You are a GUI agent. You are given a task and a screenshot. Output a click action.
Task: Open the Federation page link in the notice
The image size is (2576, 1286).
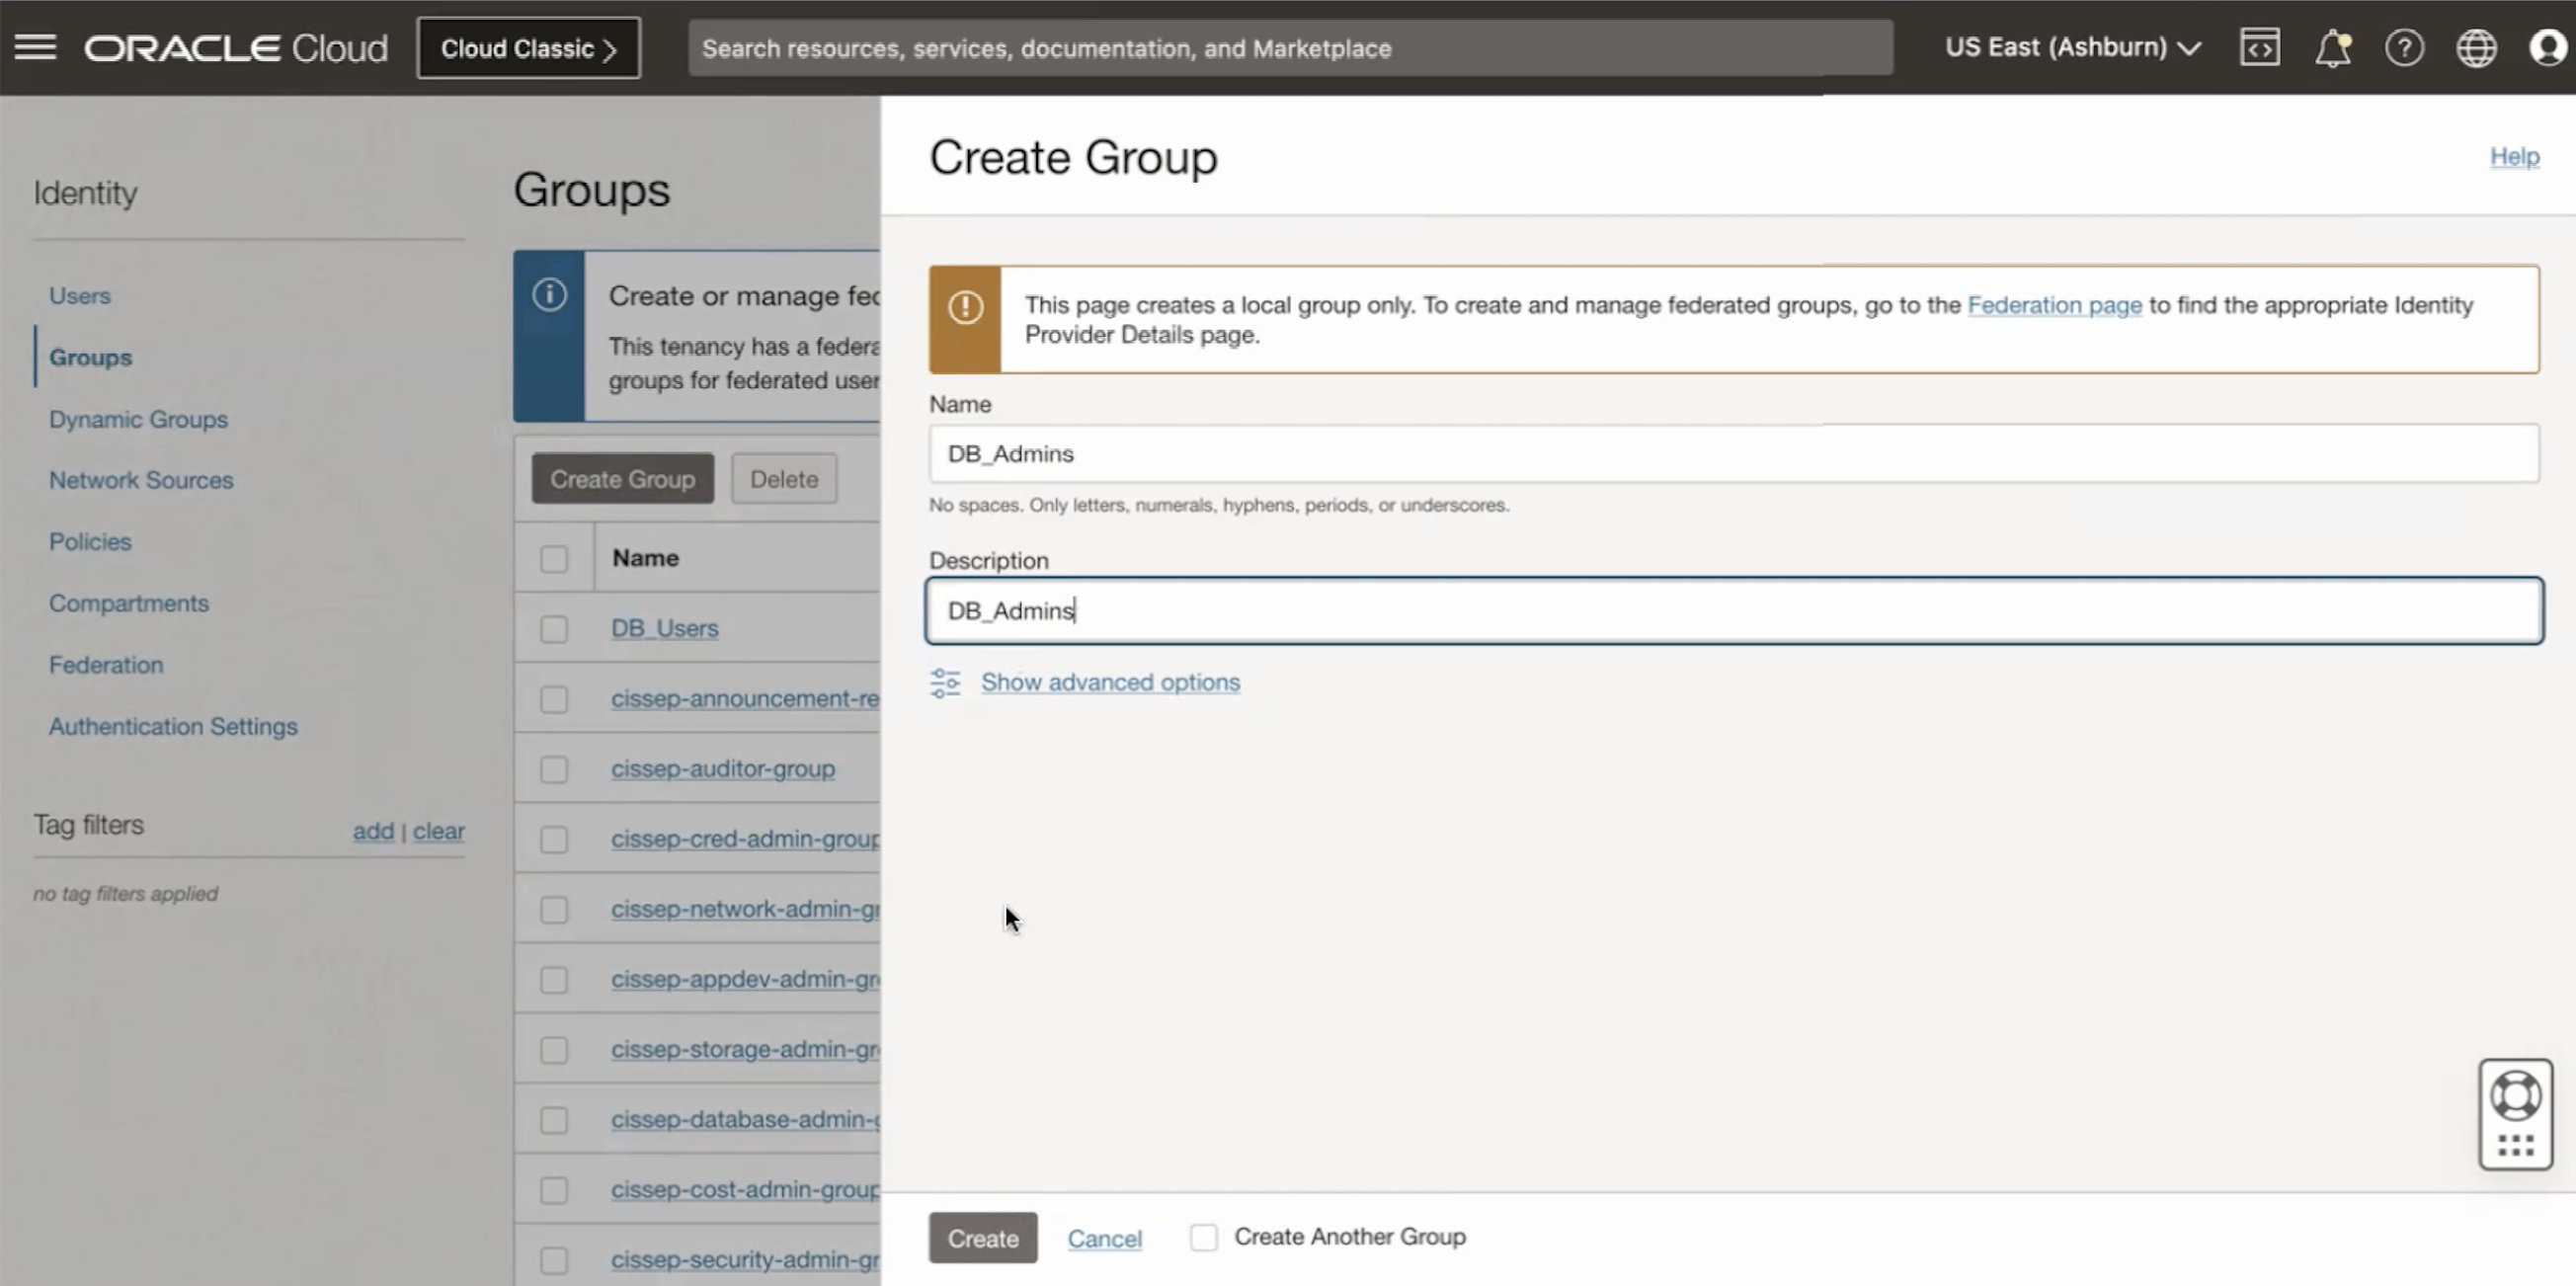pyautogui.click(x=2054, y=305)
